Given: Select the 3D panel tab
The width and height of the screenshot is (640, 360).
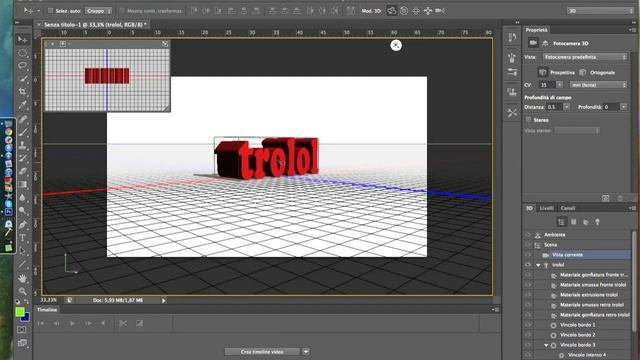Looking at the screenshot, I should click(x=529, y=208).
